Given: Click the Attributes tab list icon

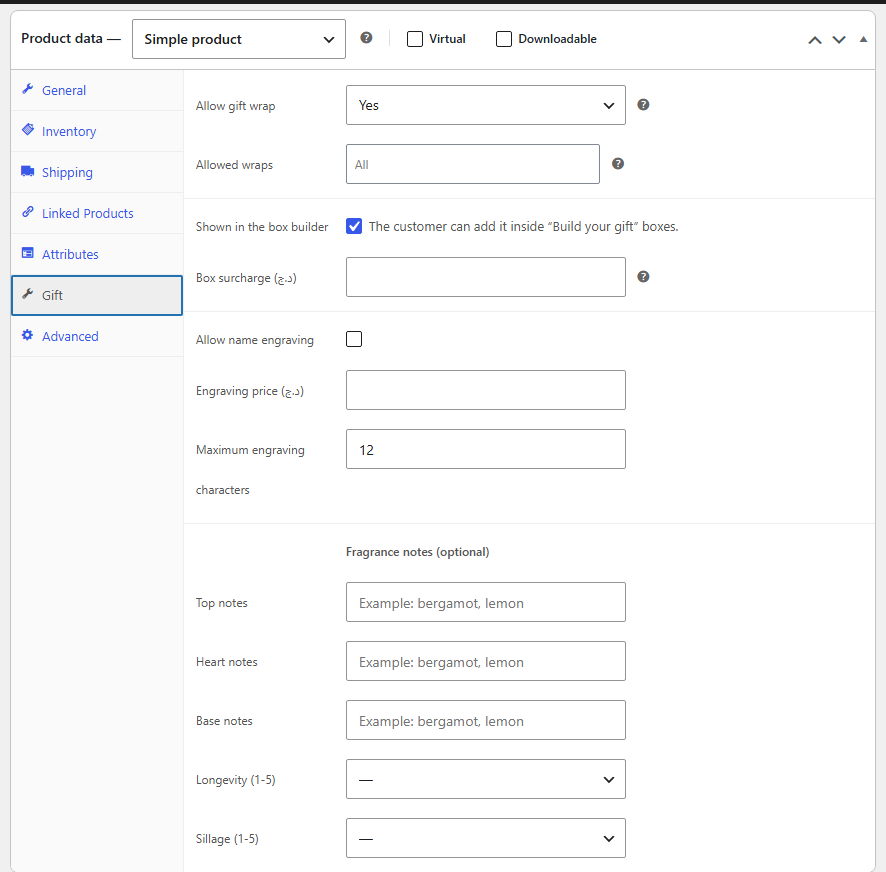Looking at the screenshot, I should [27, 253].
